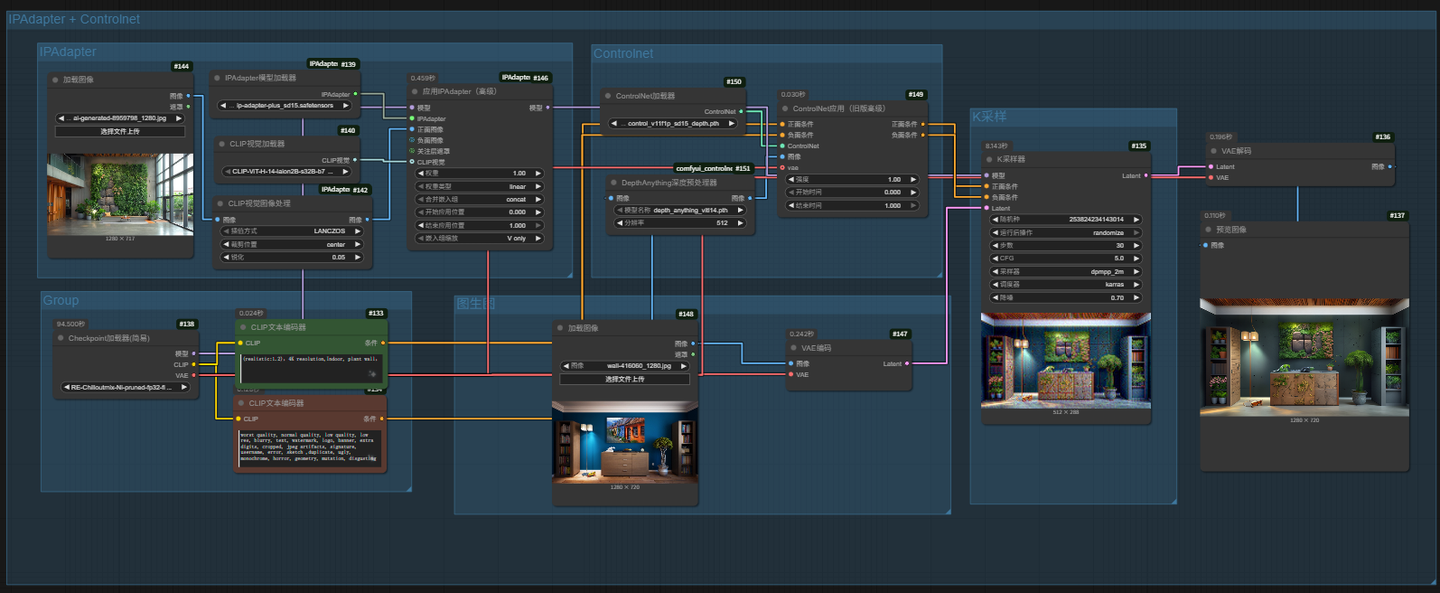Open the 插值方式 LANCZOS dropdown
1440x593 pixels.
(x=294, y=230)
